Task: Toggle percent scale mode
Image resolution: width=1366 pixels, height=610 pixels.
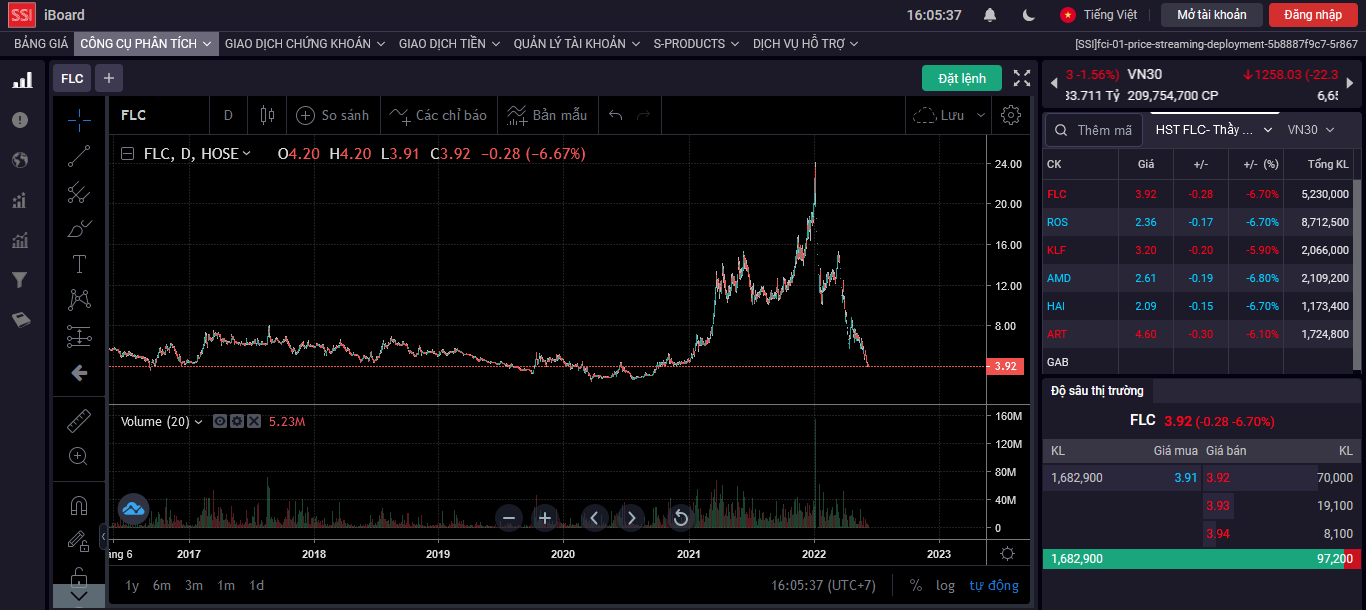Action: pyautogui.click(x=916, y=585)
